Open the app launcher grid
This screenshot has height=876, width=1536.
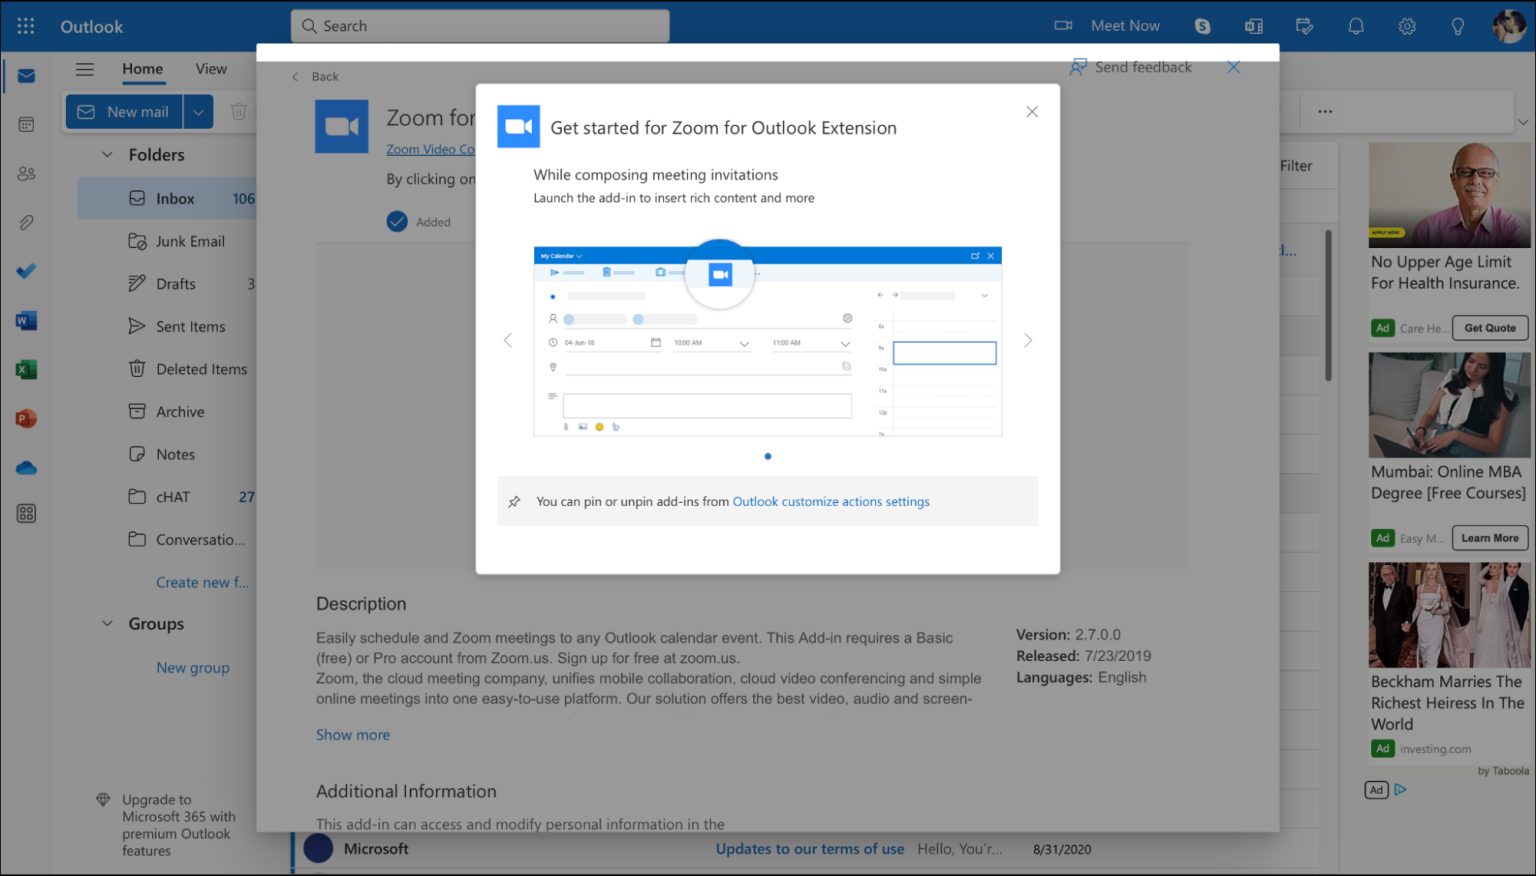click(x=26, y=26)
